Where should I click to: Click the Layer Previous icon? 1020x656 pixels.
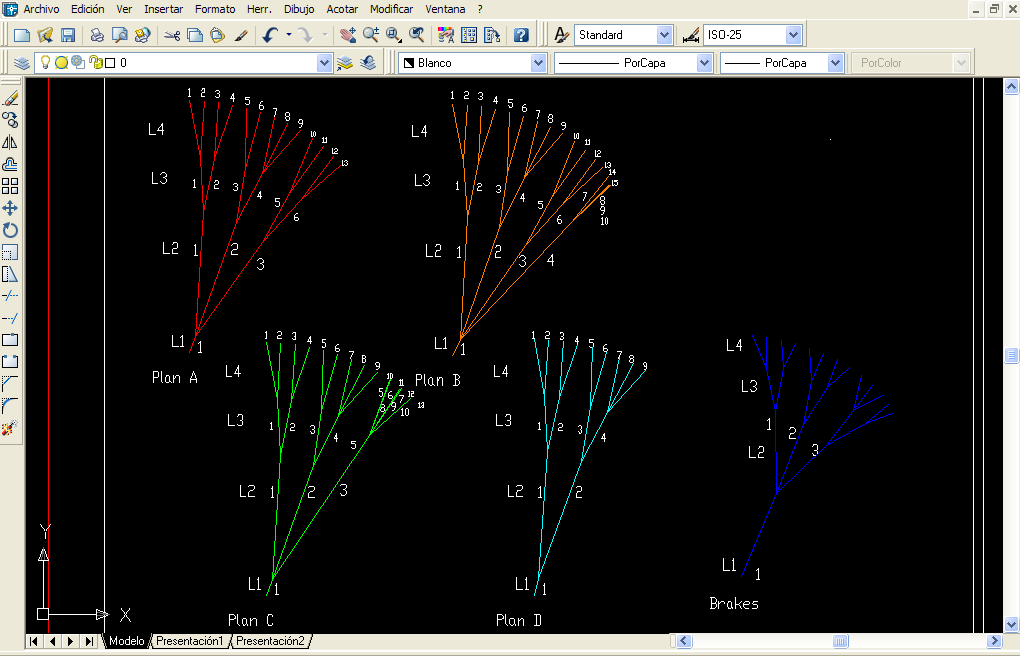coord(368,63)
